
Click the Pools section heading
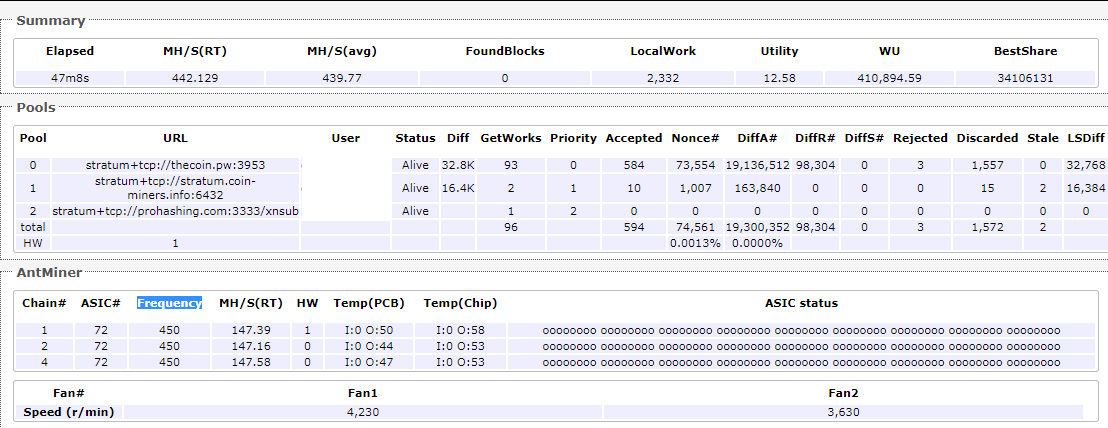coord(36,107)
